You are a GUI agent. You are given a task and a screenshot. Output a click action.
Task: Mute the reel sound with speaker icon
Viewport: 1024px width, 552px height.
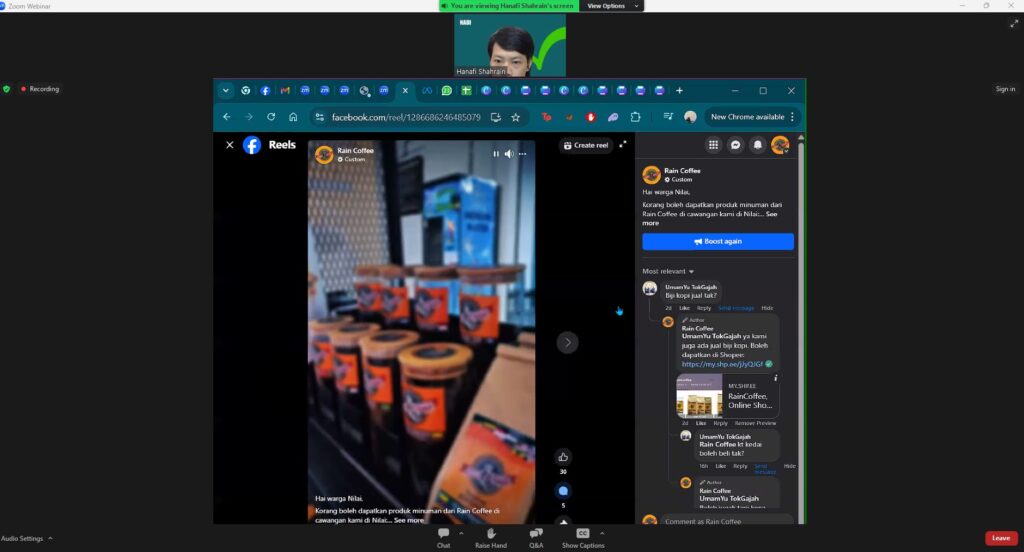point(508,154)
